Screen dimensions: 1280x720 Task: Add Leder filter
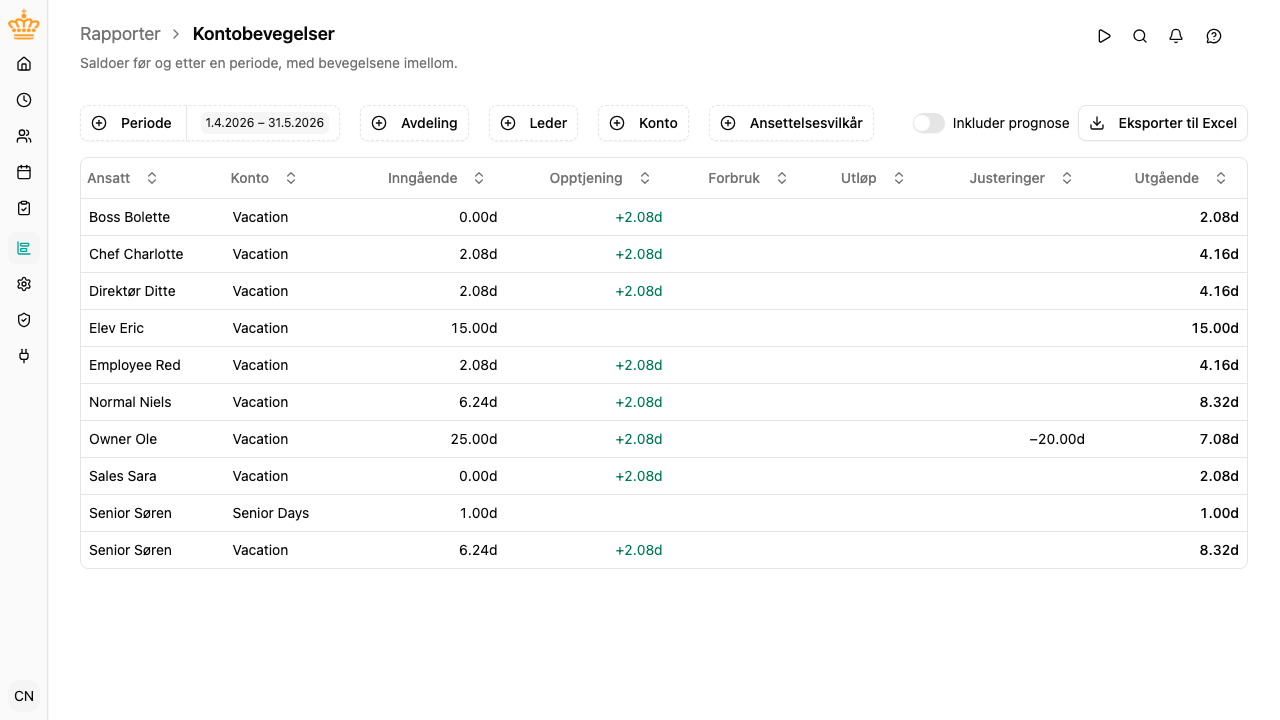(x=533, y=123)
